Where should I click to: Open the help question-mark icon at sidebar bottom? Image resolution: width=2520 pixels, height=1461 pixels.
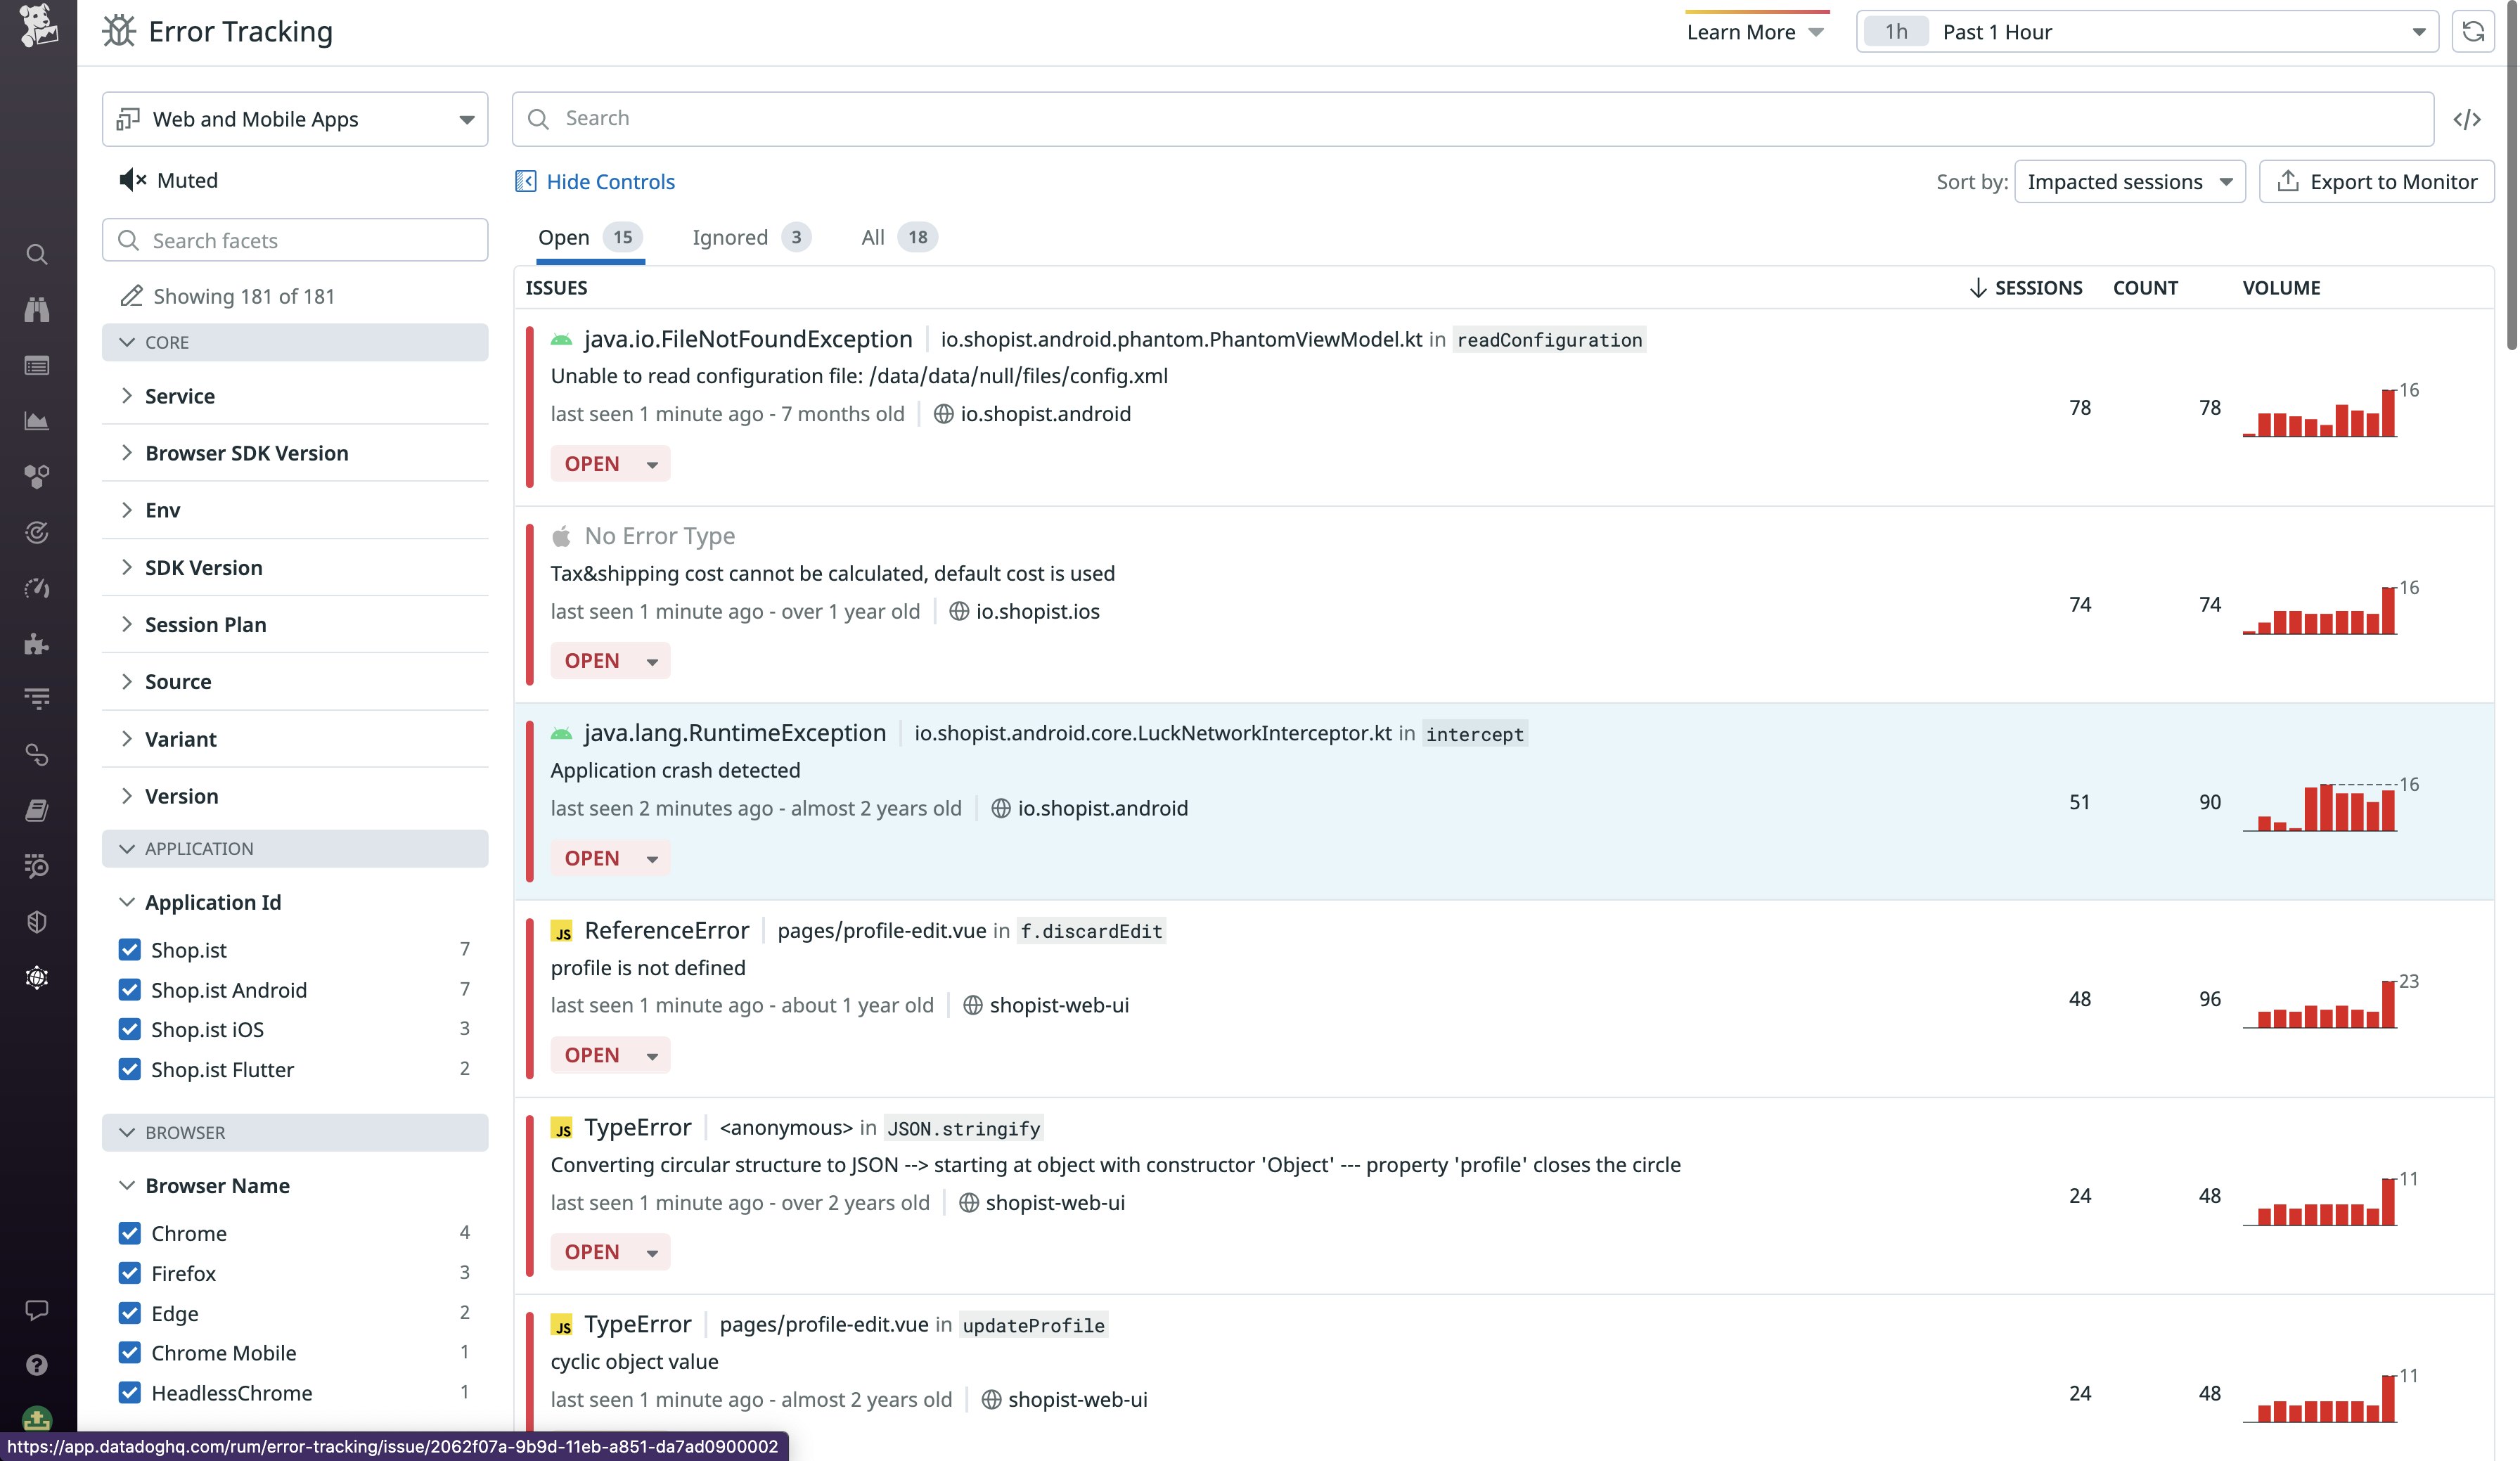point(37,1364)
